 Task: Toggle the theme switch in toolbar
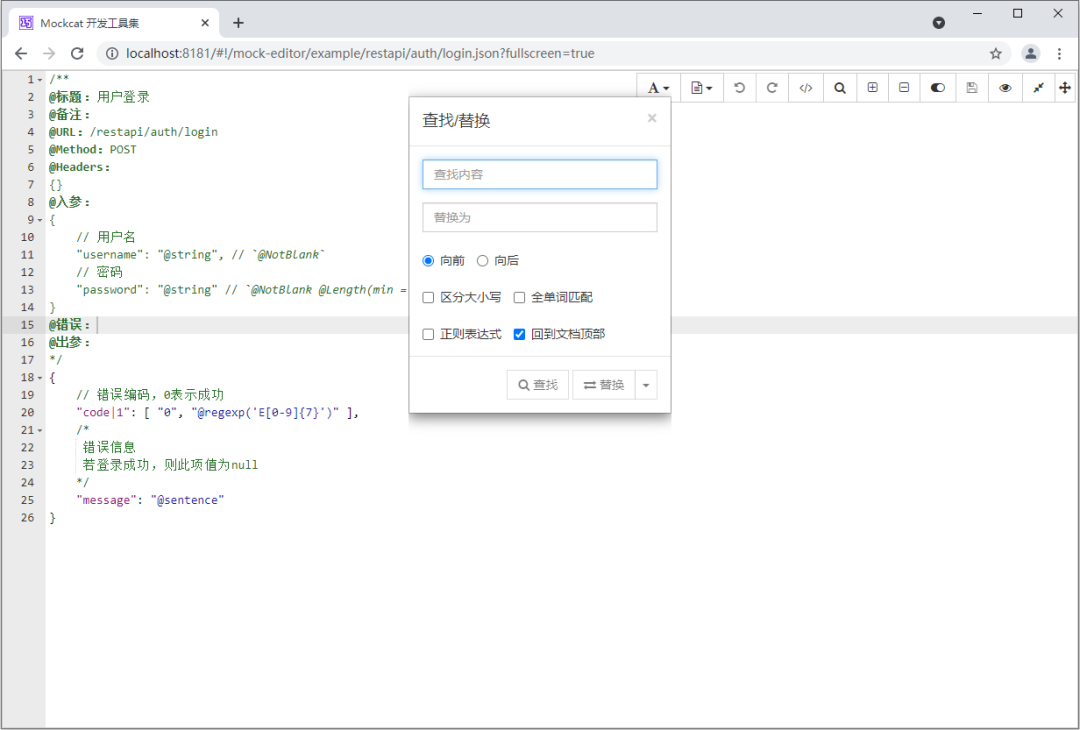coord(937,88)
